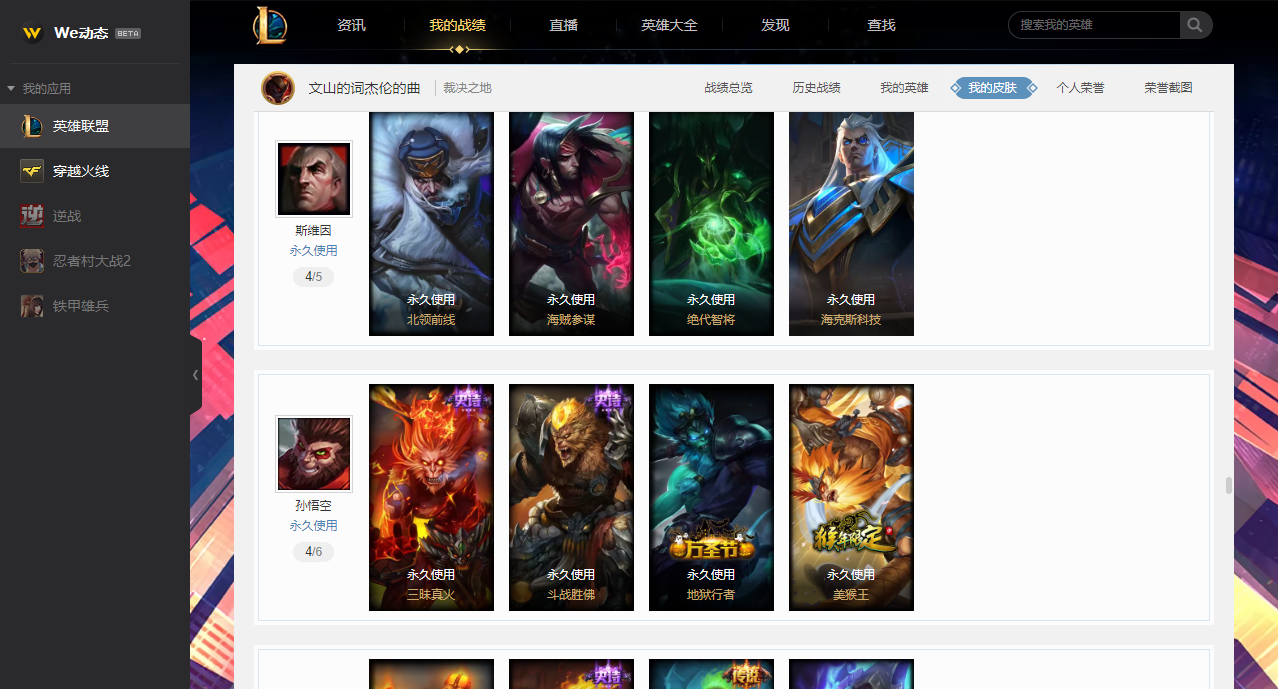Go to the 荣誉截图 tab

coord(1168,88)
